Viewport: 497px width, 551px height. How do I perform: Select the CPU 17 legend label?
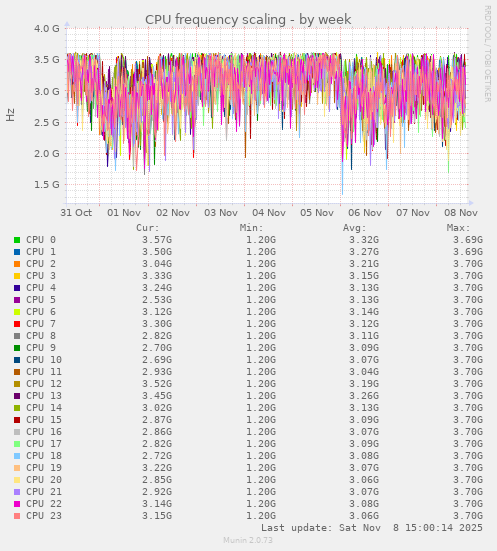pos(44,443)
